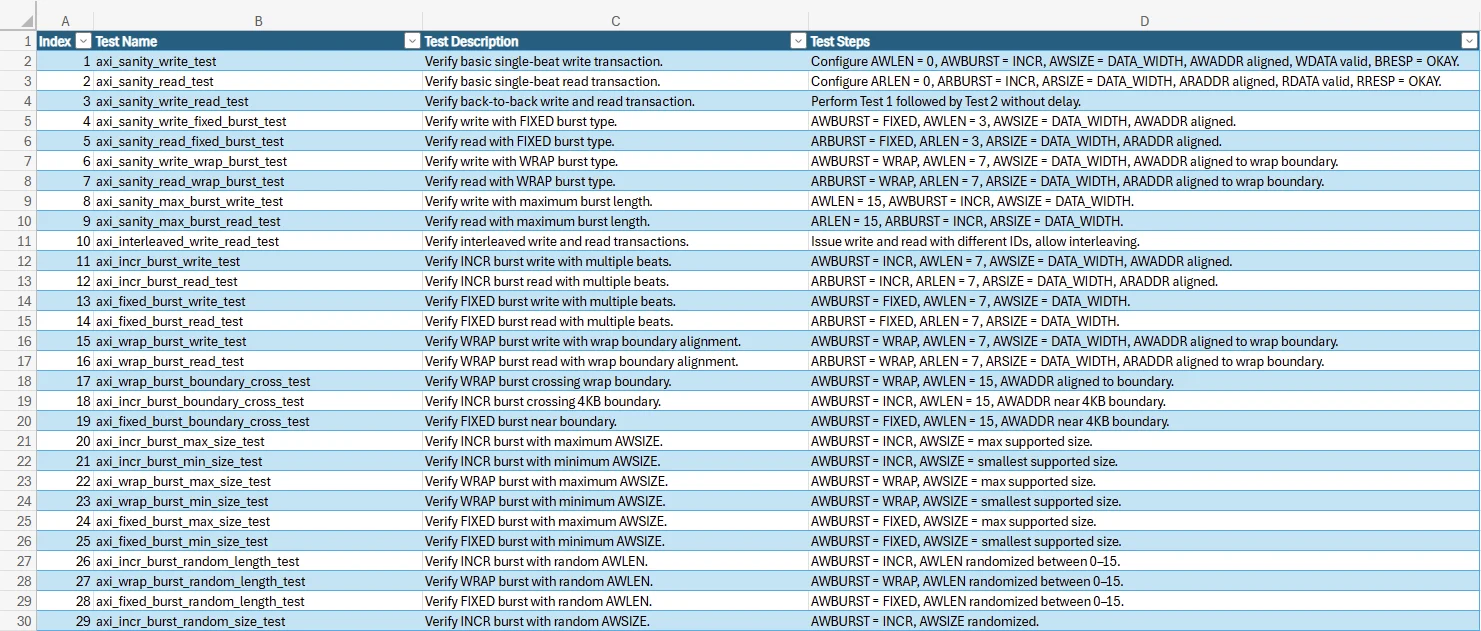This screenshot has height=631, width=1481.
Task: Select column A header
Action: click(65, 21)
